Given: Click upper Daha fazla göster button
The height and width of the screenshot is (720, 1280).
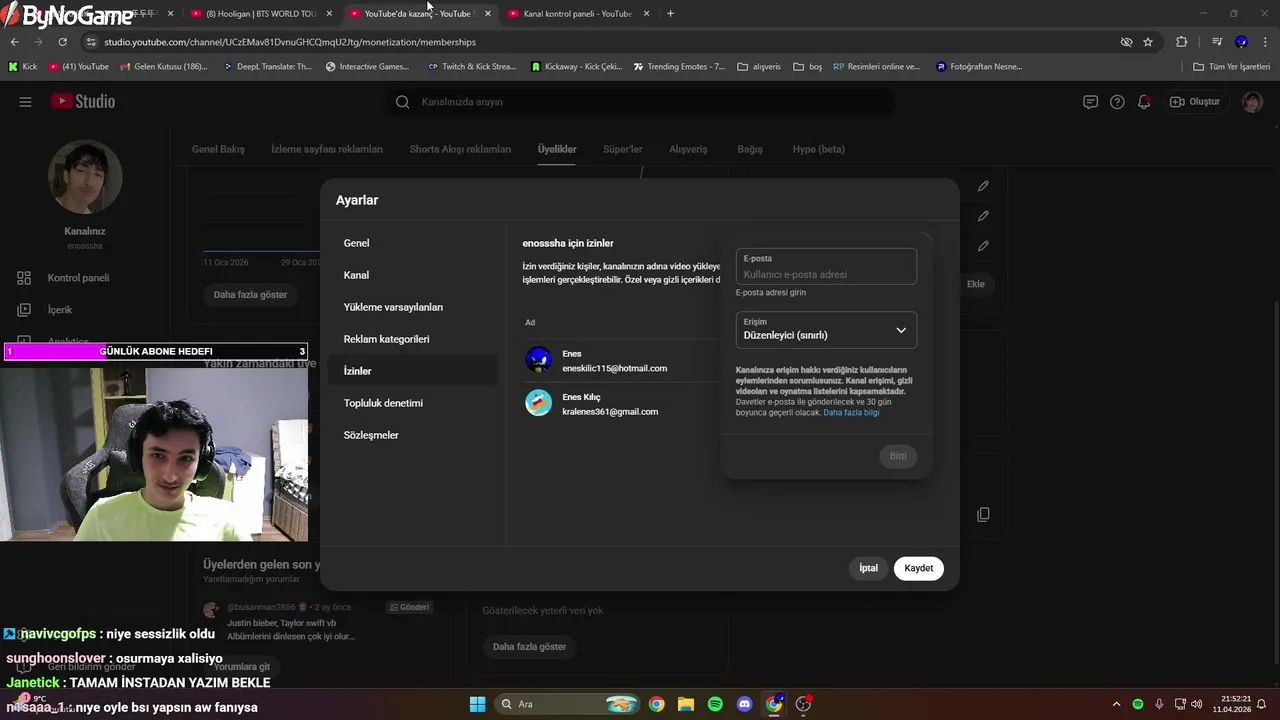Looking at the screenshot, I should click(x=250, y=295).
